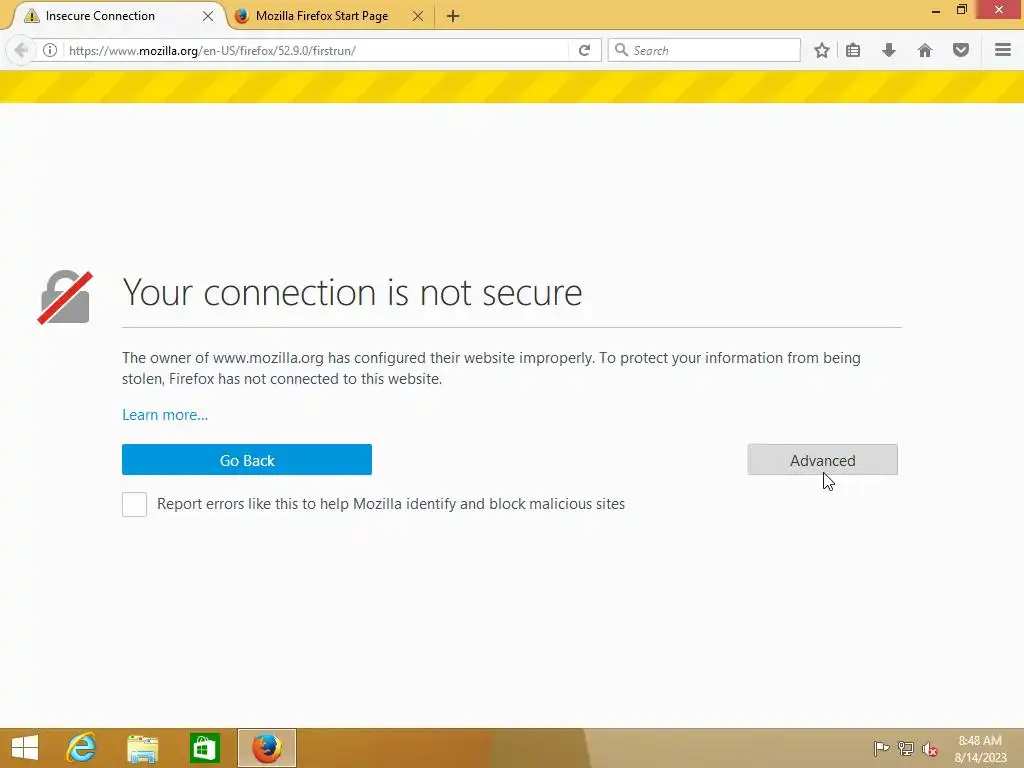Close the Mozilla Firefox Start Page tab
Screen dimensions: 1024x768
click(418, 16)
